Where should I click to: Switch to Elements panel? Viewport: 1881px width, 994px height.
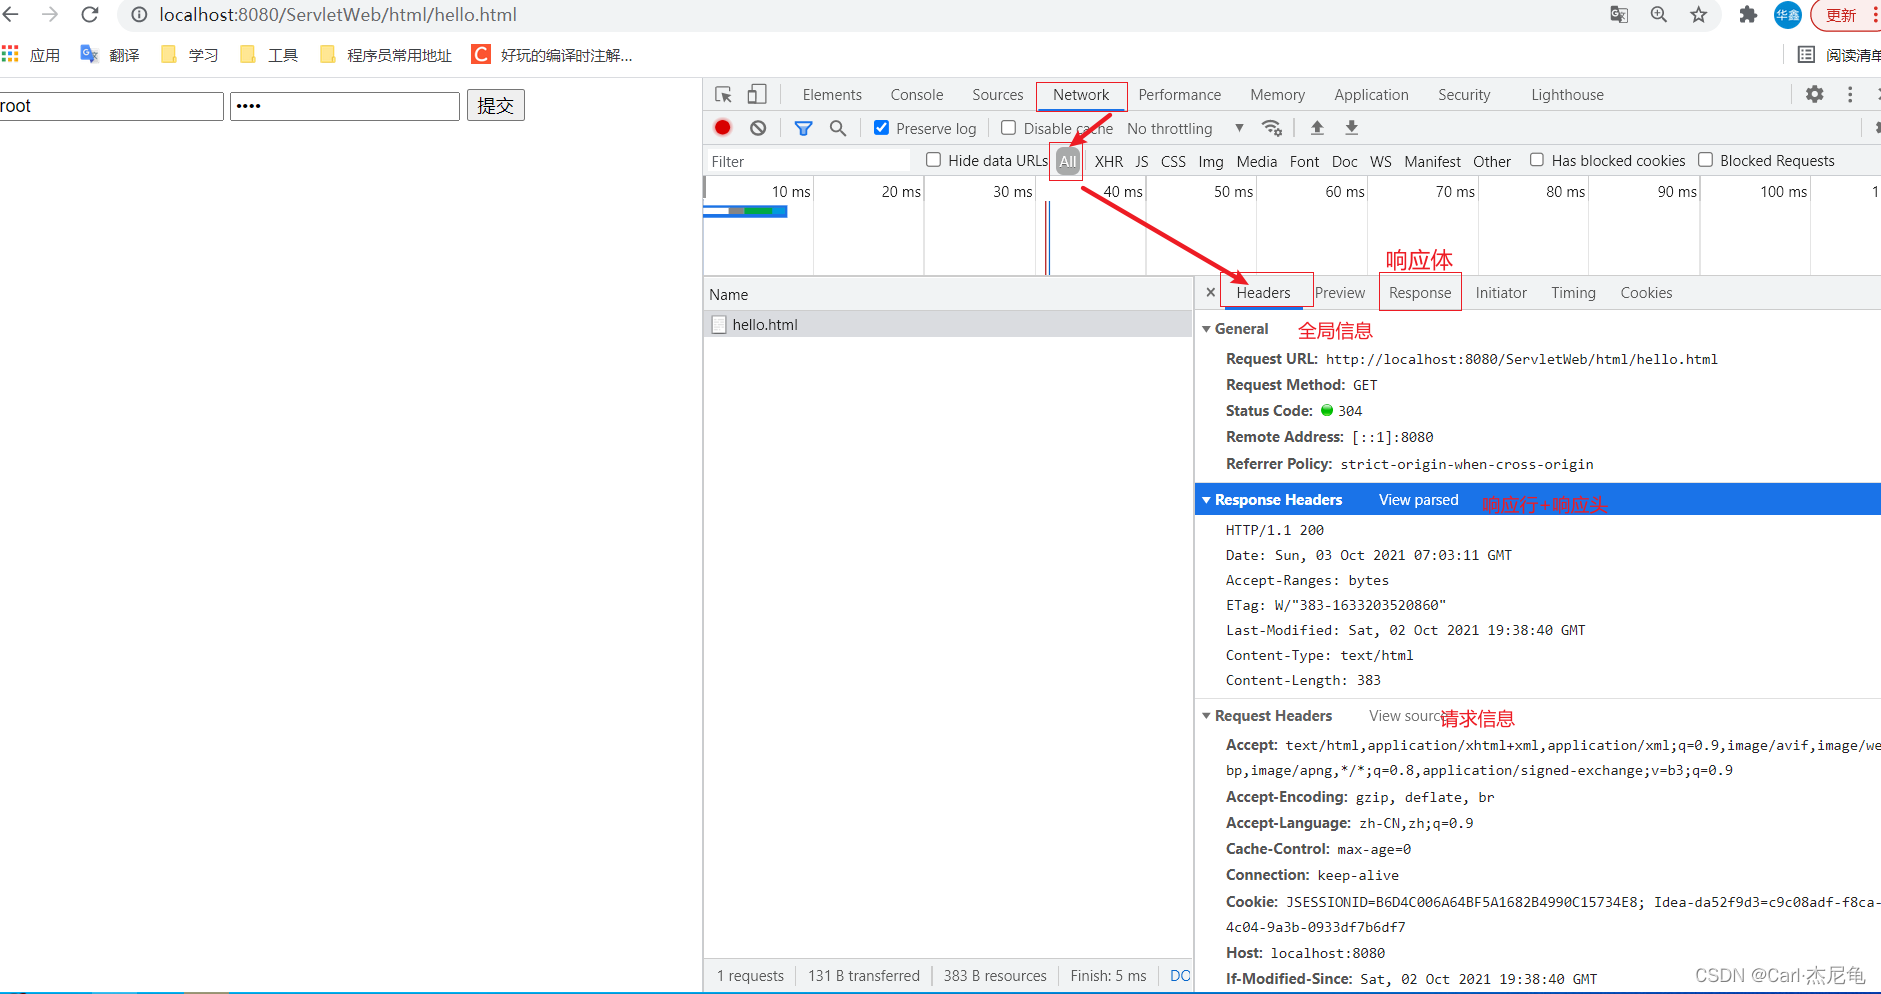pos(832,95)
